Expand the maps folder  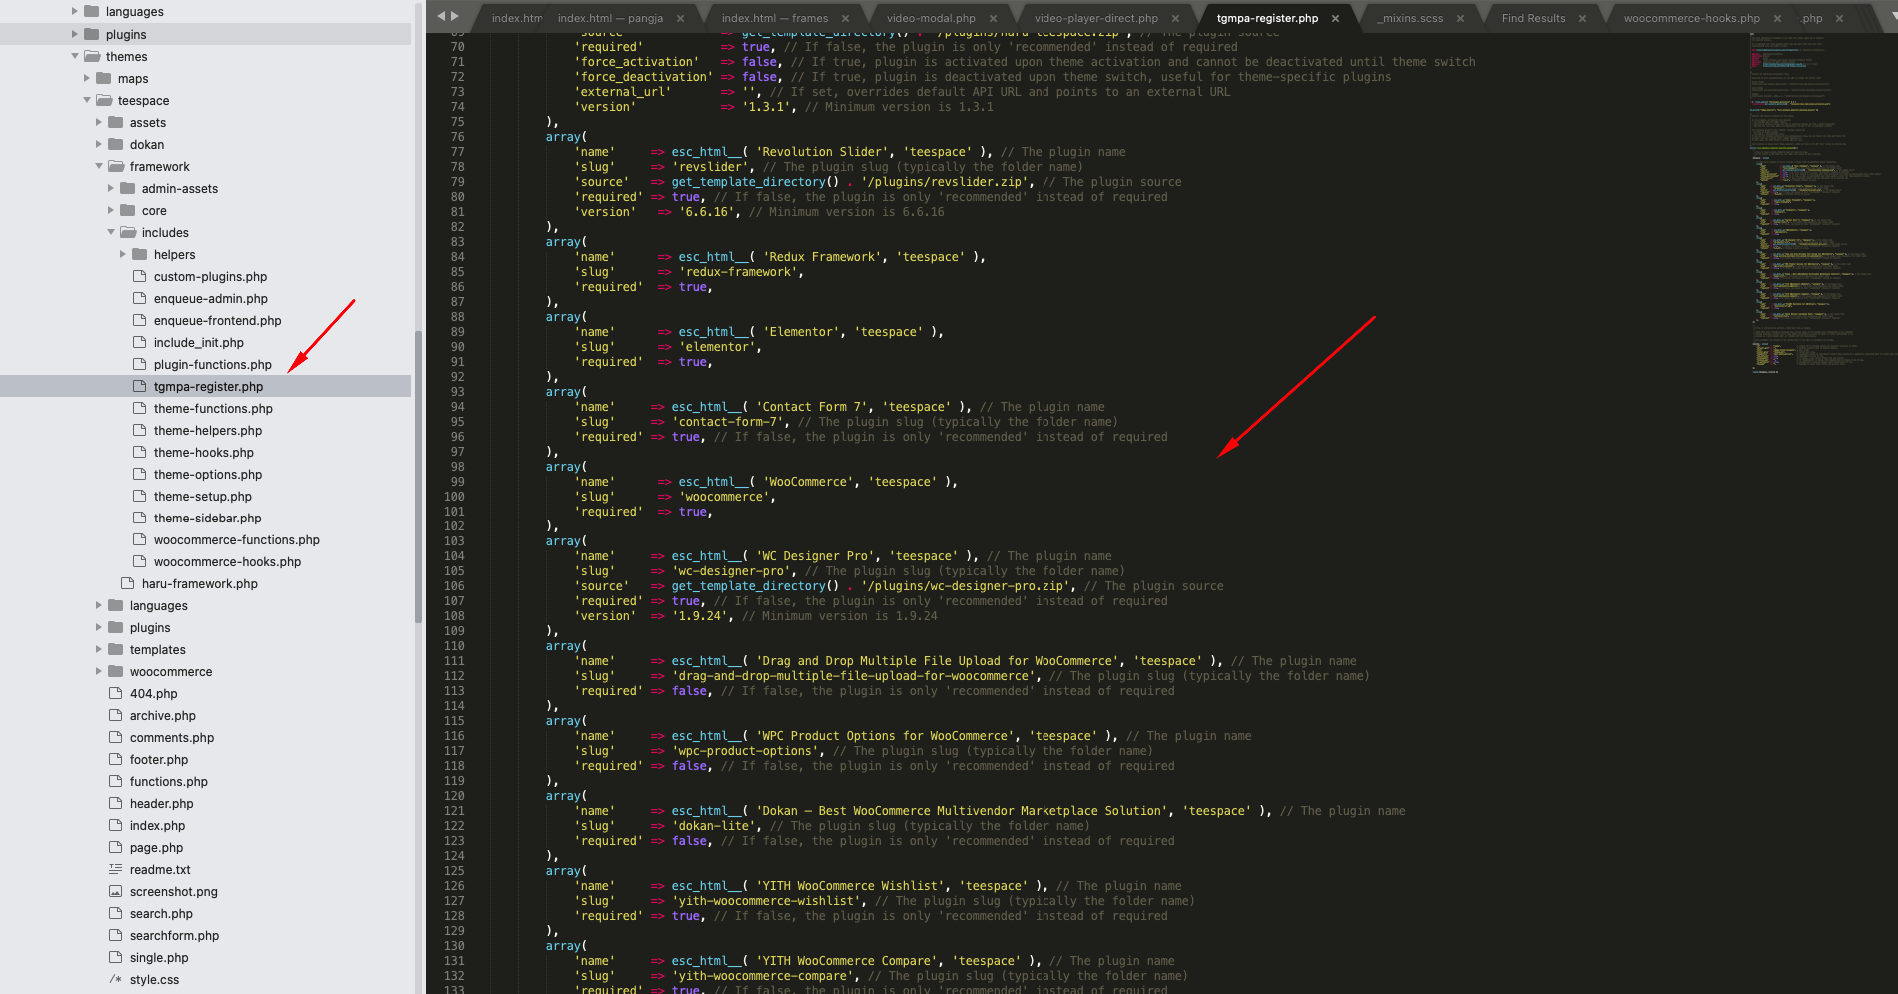click(87, 78)
